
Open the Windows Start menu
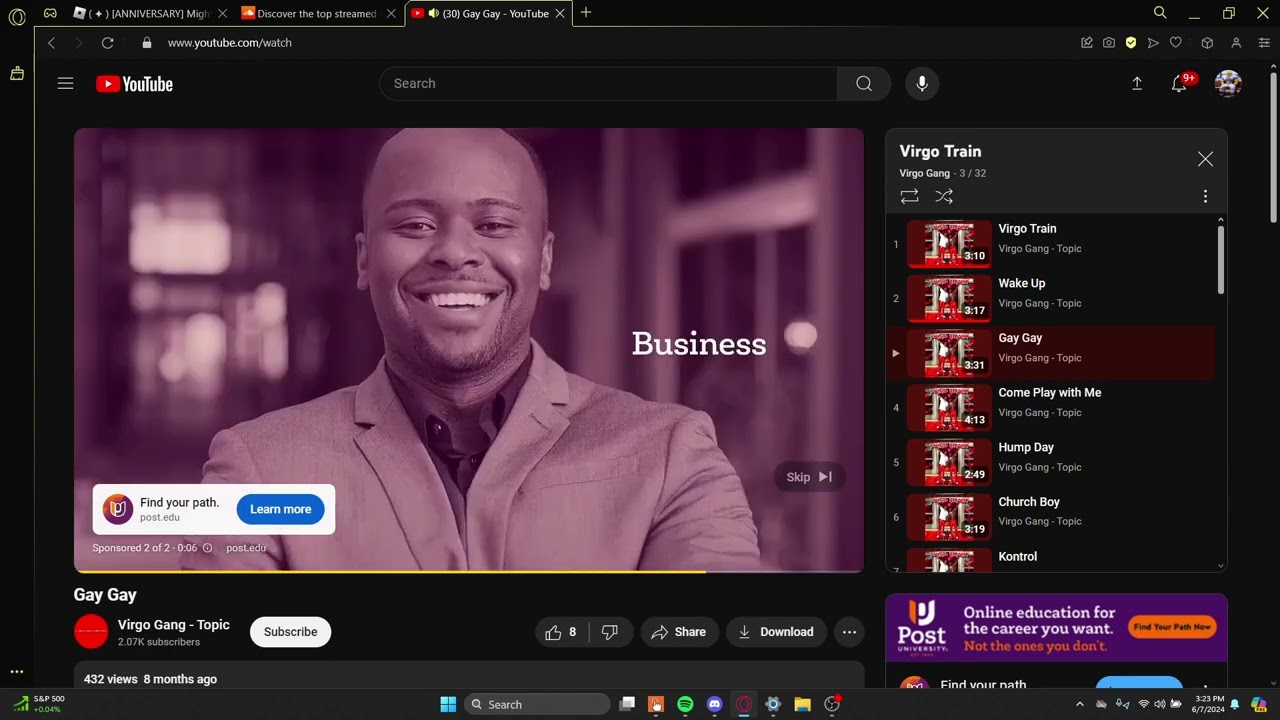tap(448, 704)
